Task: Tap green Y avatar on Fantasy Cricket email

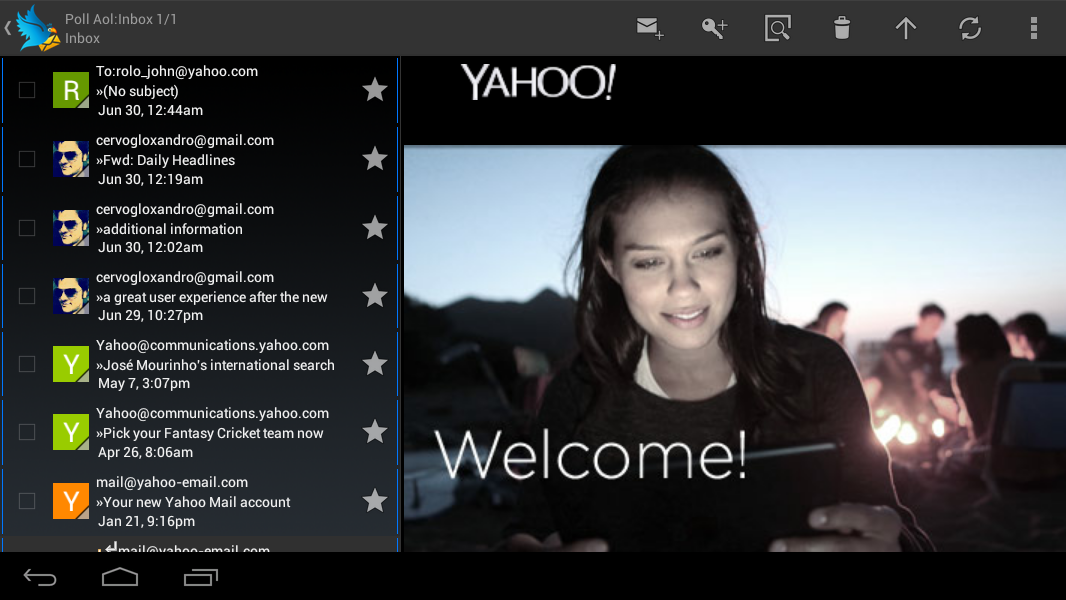Action: (x=71, y=431)
